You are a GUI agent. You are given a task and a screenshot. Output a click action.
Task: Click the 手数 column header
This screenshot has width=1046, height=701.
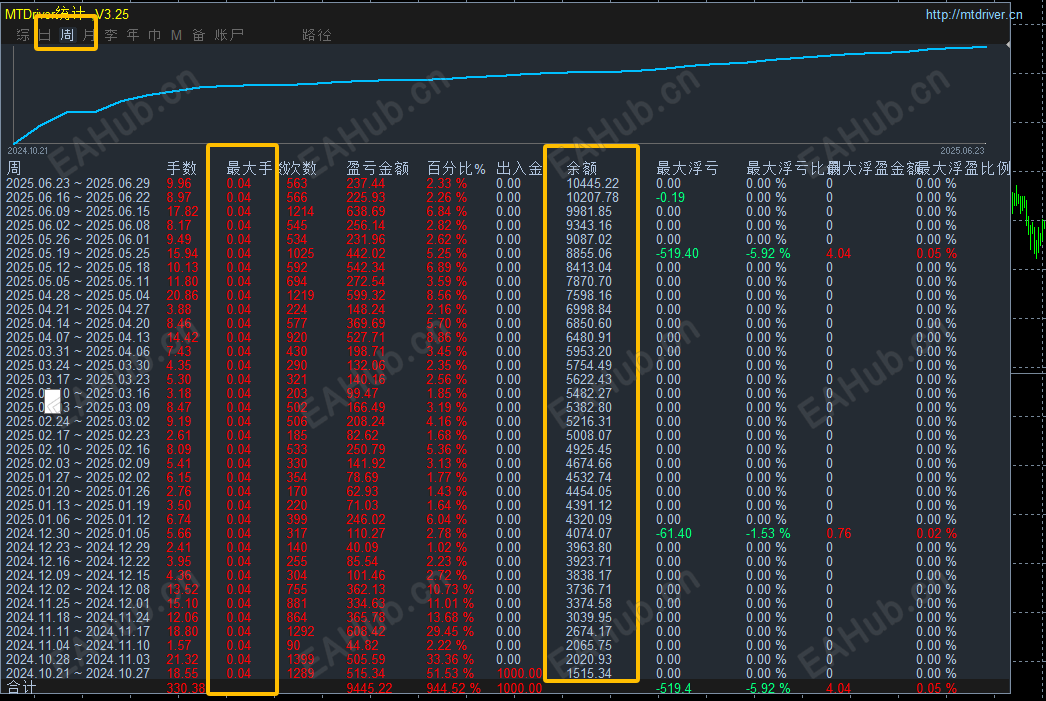click(181, 168)
